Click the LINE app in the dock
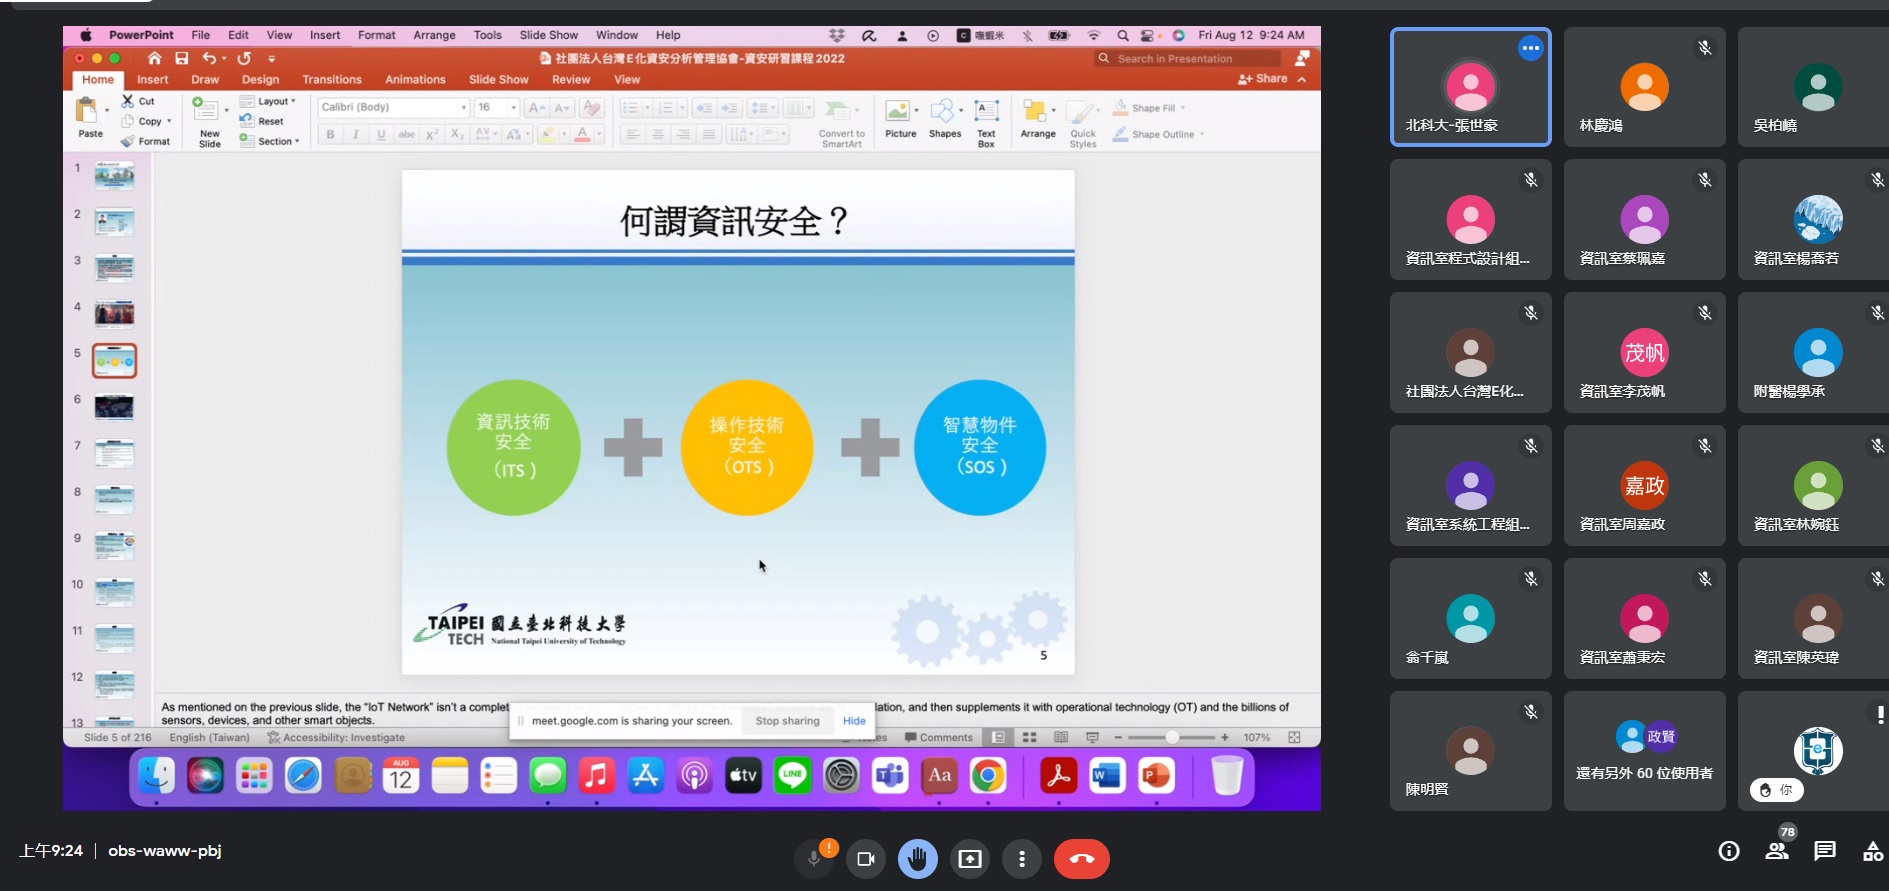Image resolution: width=1889 pixels, height=891 pixels. (792, 775)
